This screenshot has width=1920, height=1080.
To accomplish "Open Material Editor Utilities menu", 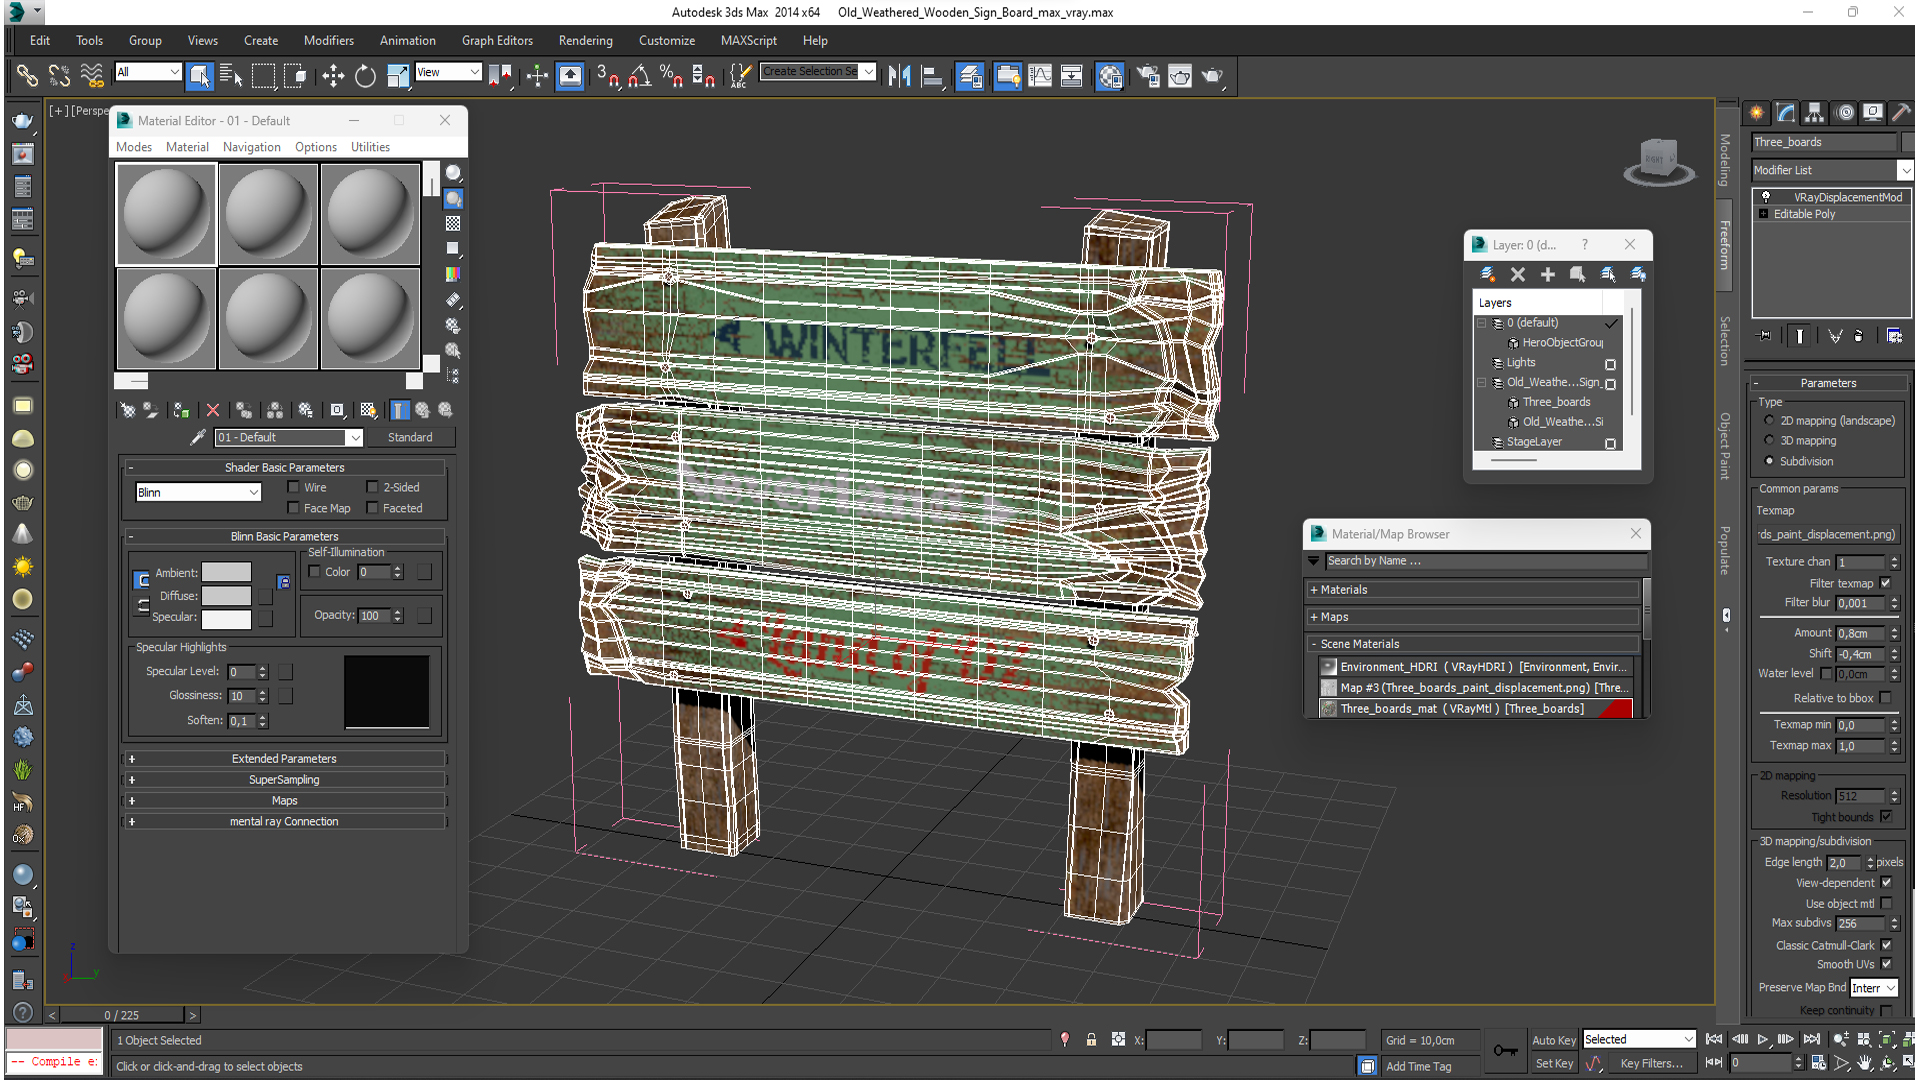I will click(370, 147).
